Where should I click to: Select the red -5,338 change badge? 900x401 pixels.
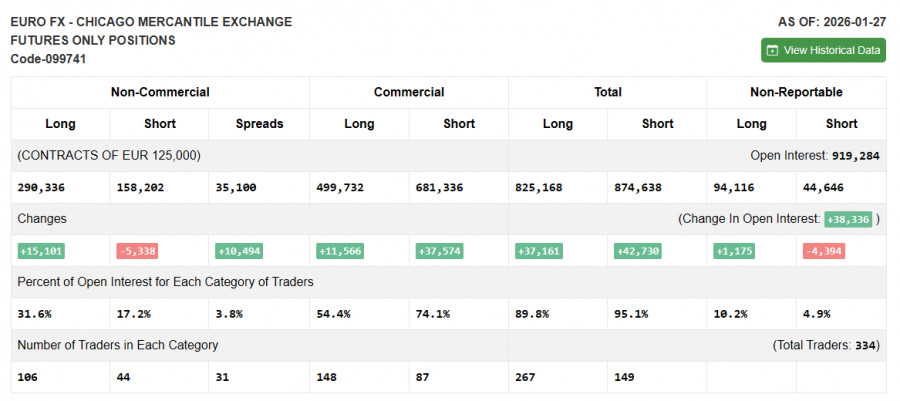pyautogui.click(x=136, y=251)
